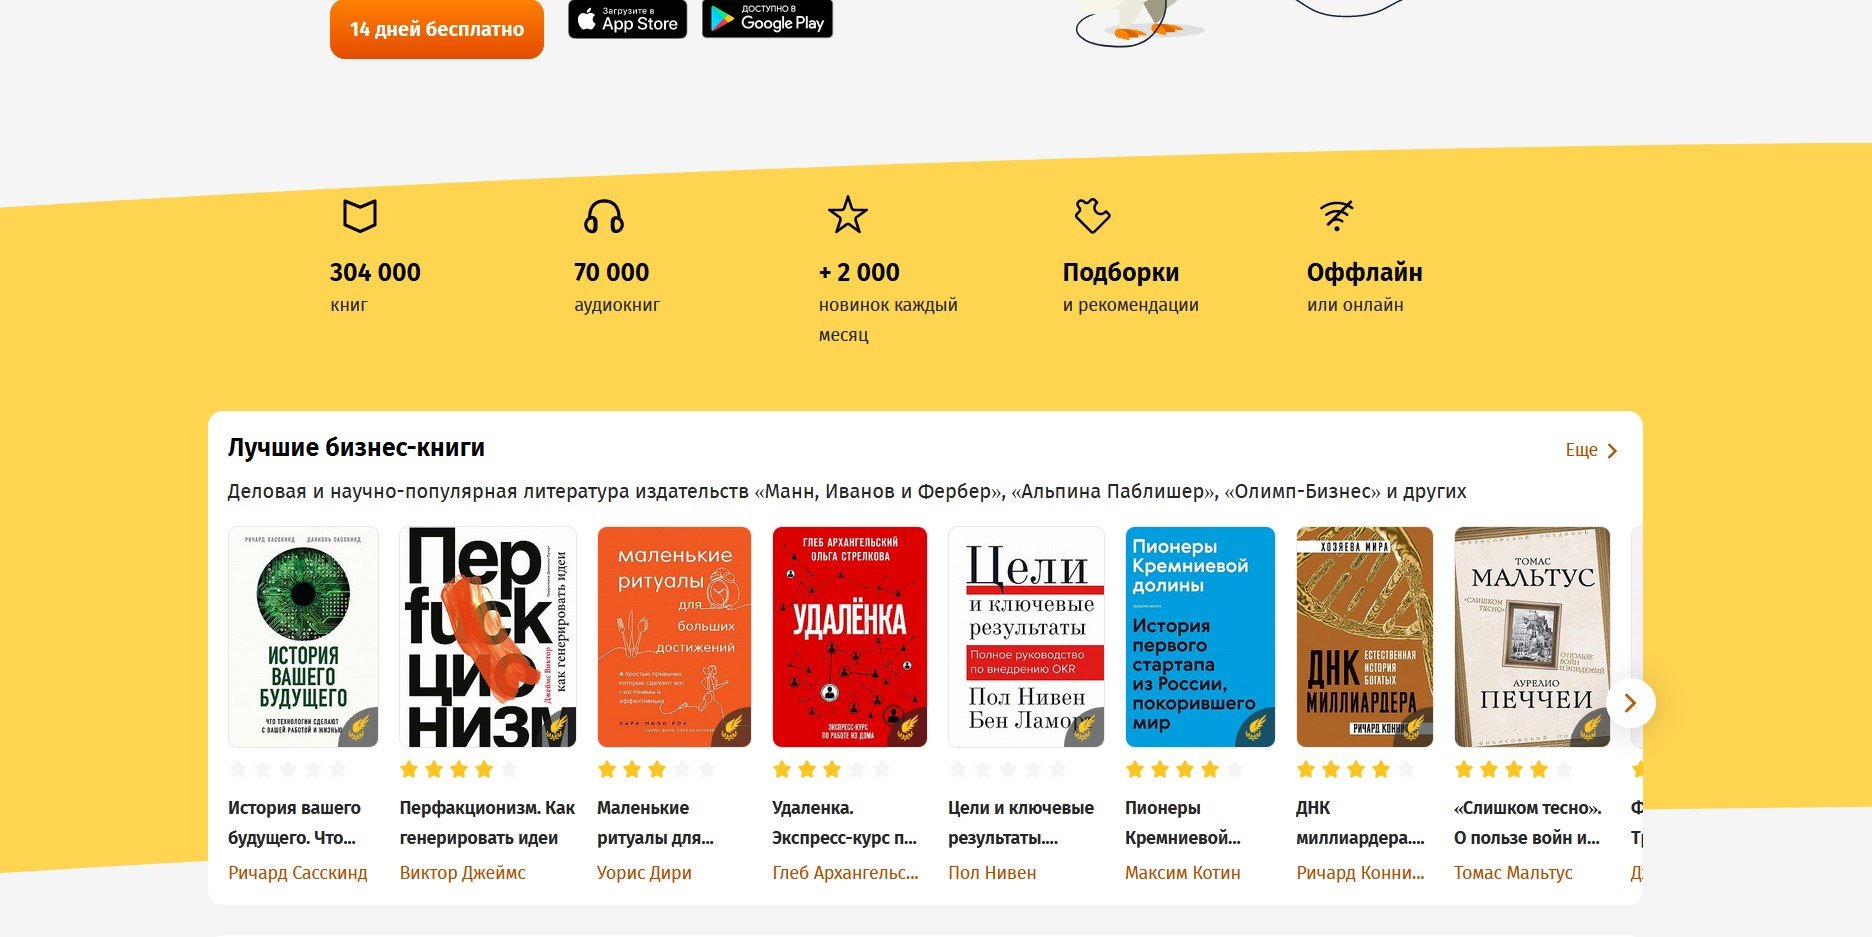Expand the business books list via Еще

[x=1591, y=450]
